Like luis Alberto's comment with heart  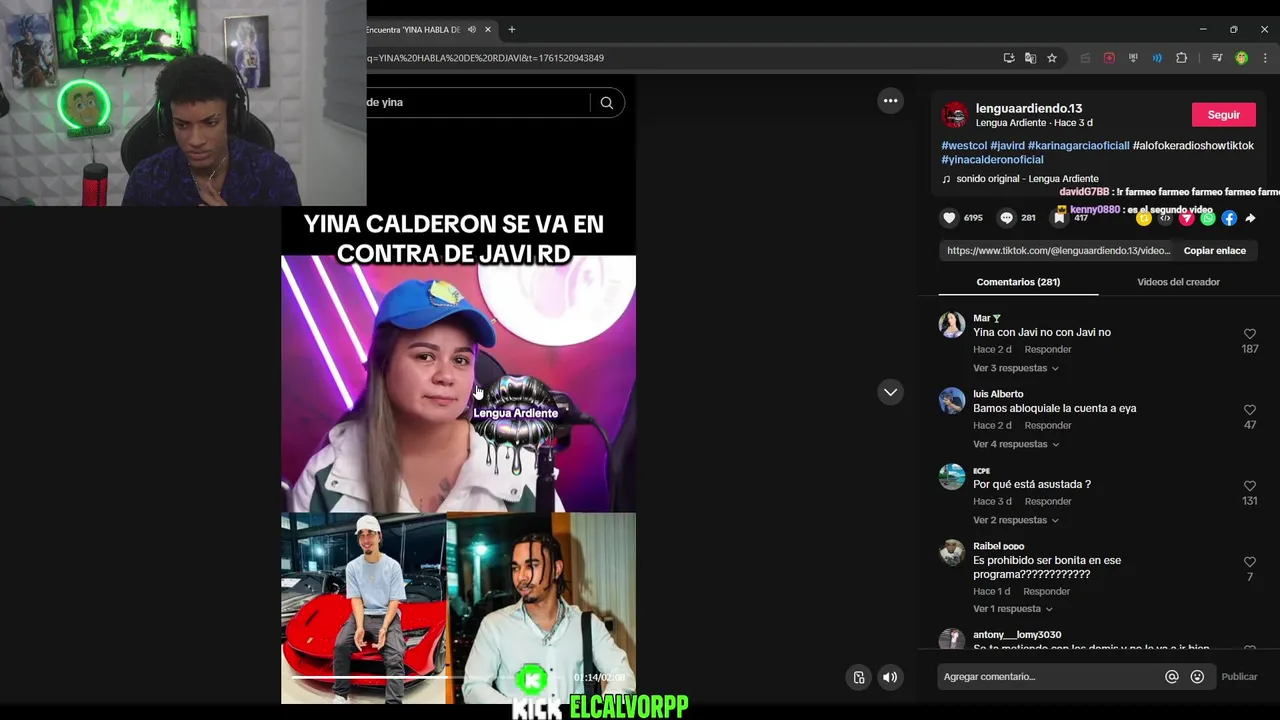[x=1249, y=410]
